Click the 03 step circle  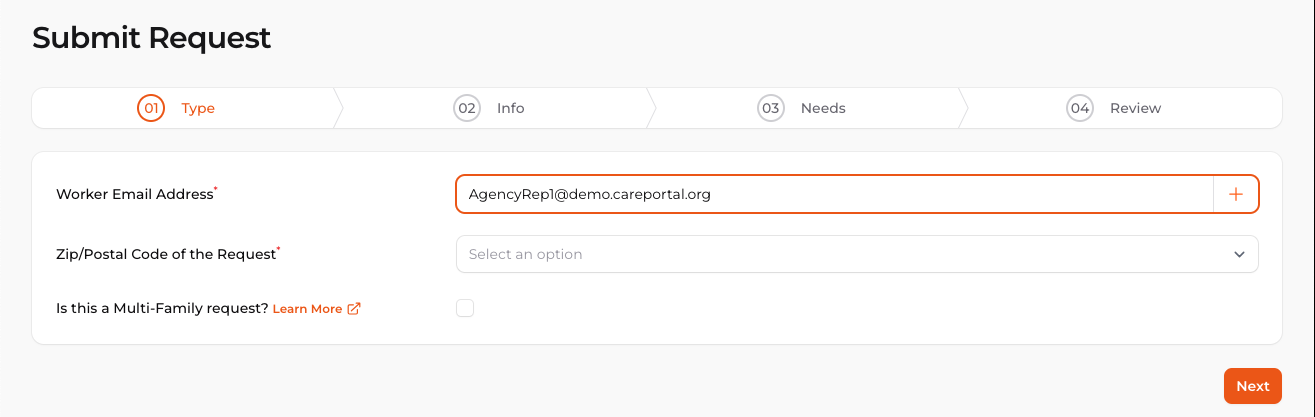pos(770,108)
